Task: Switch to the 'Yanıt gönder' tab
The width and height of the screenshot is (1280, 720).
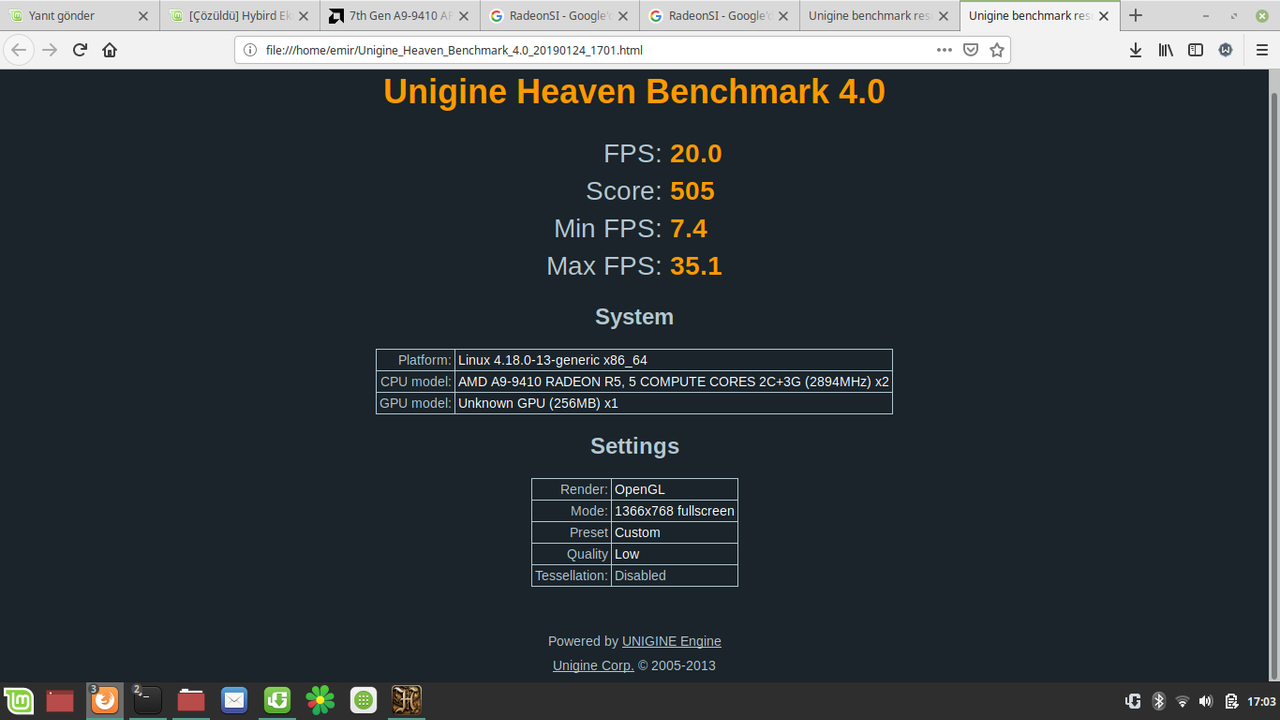Action: [80, 16]
